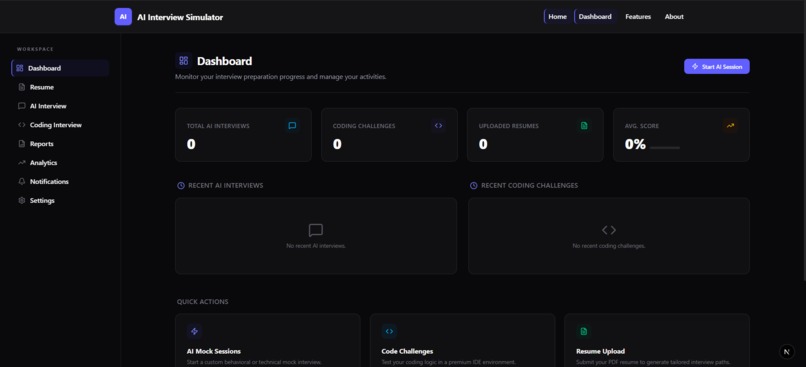The height and width of the screenshot is (367, 806).
Task: Click clock icon beside Recent Coding Challenges
Action: tap(473, 186)
